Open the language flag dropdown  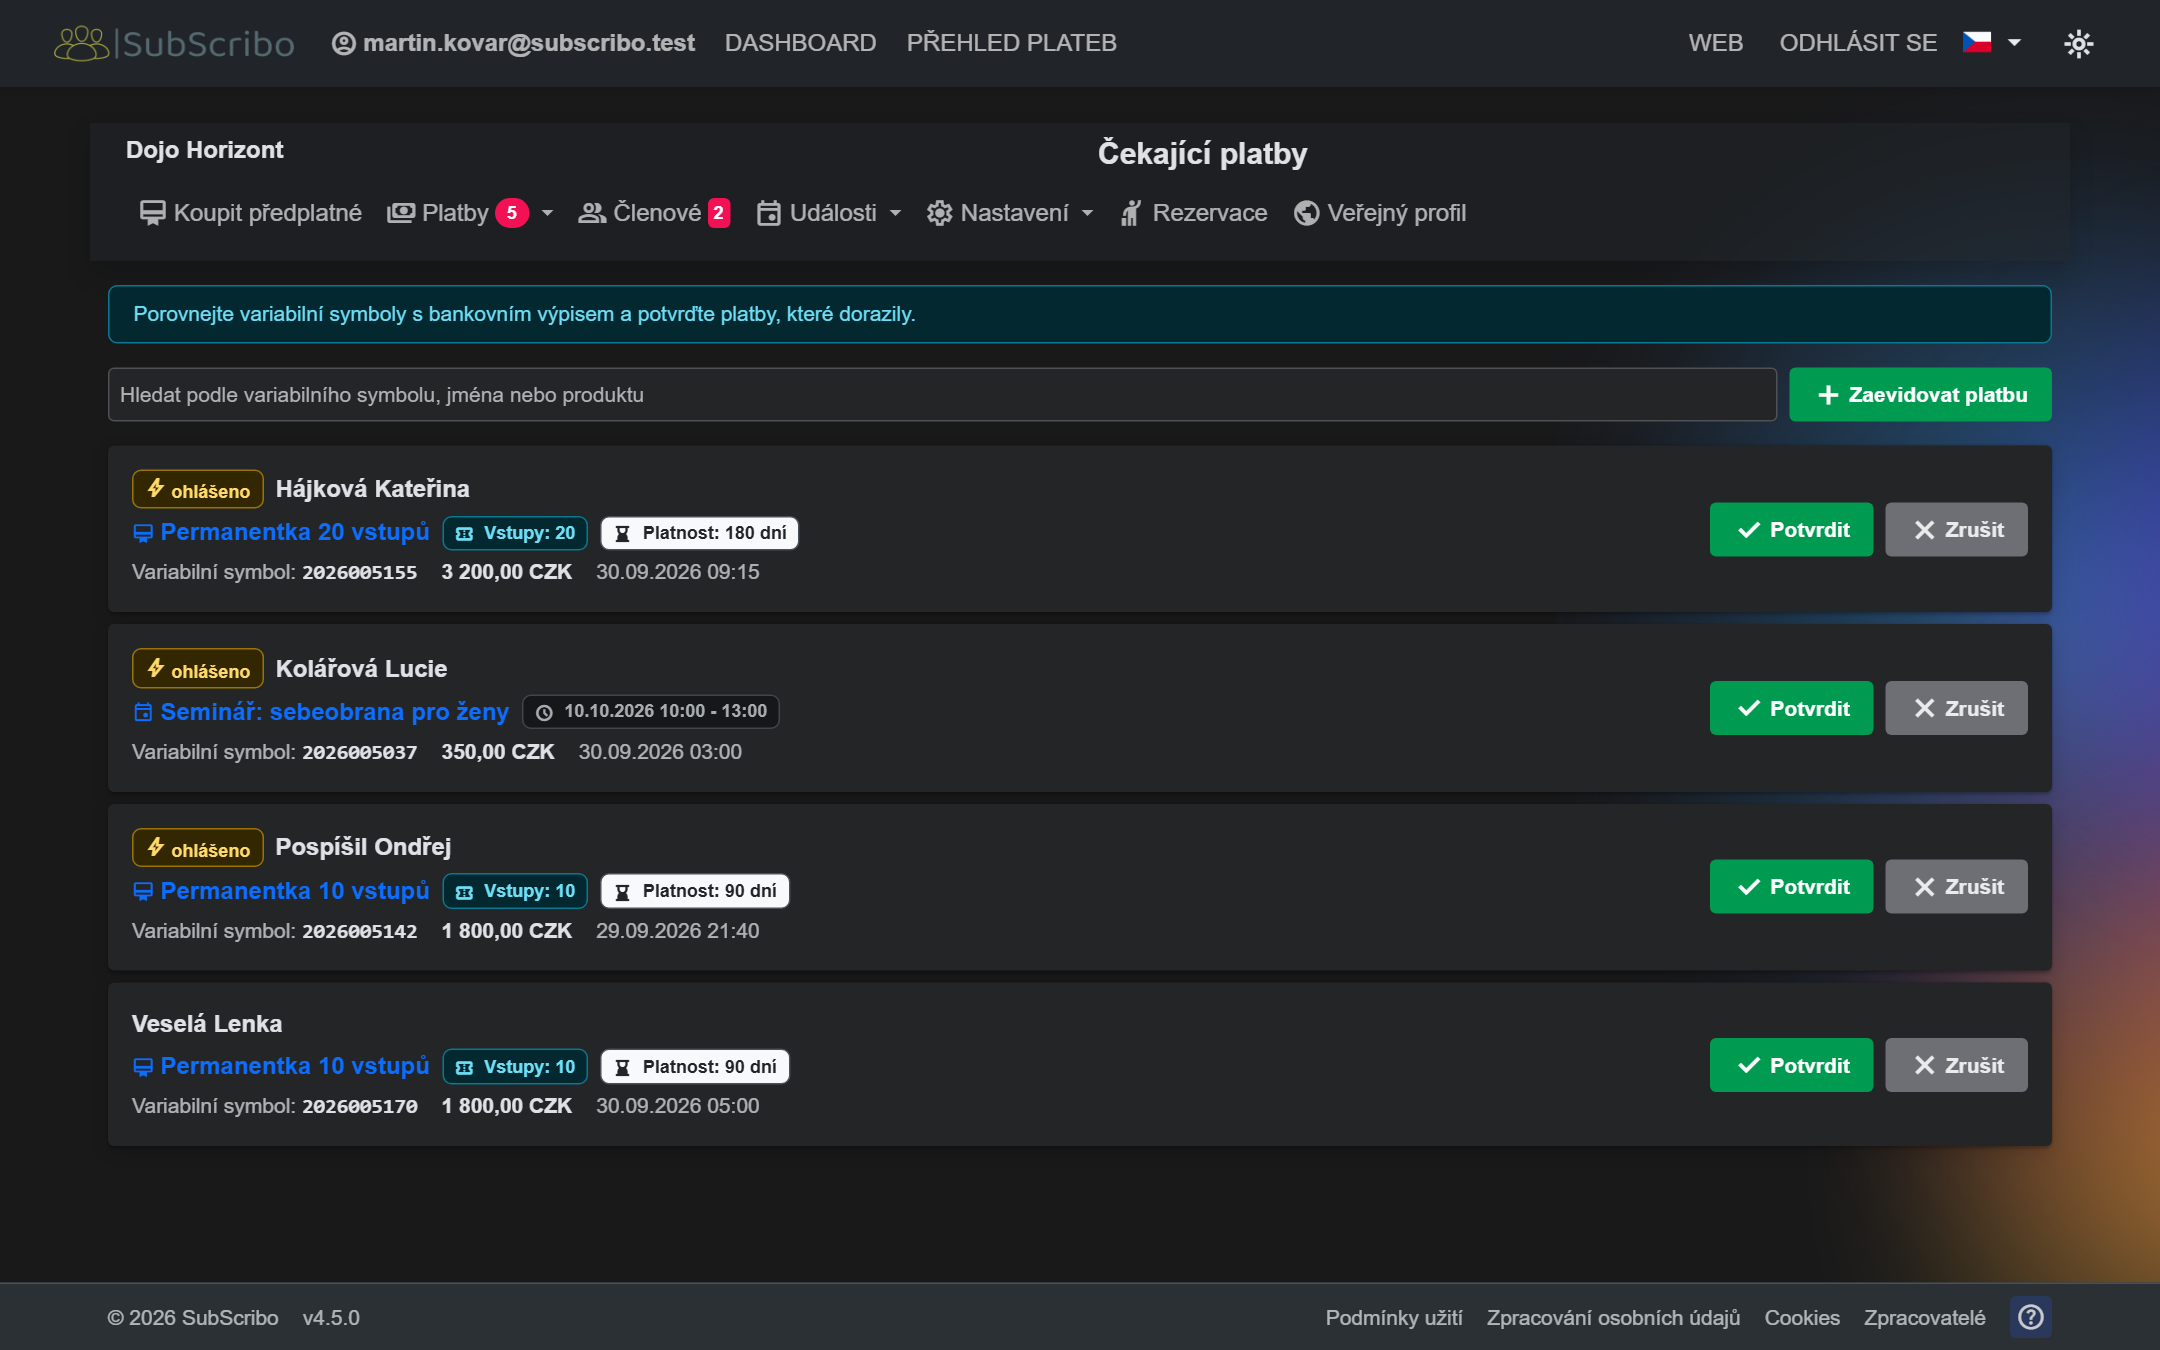tap(1991, 43)
